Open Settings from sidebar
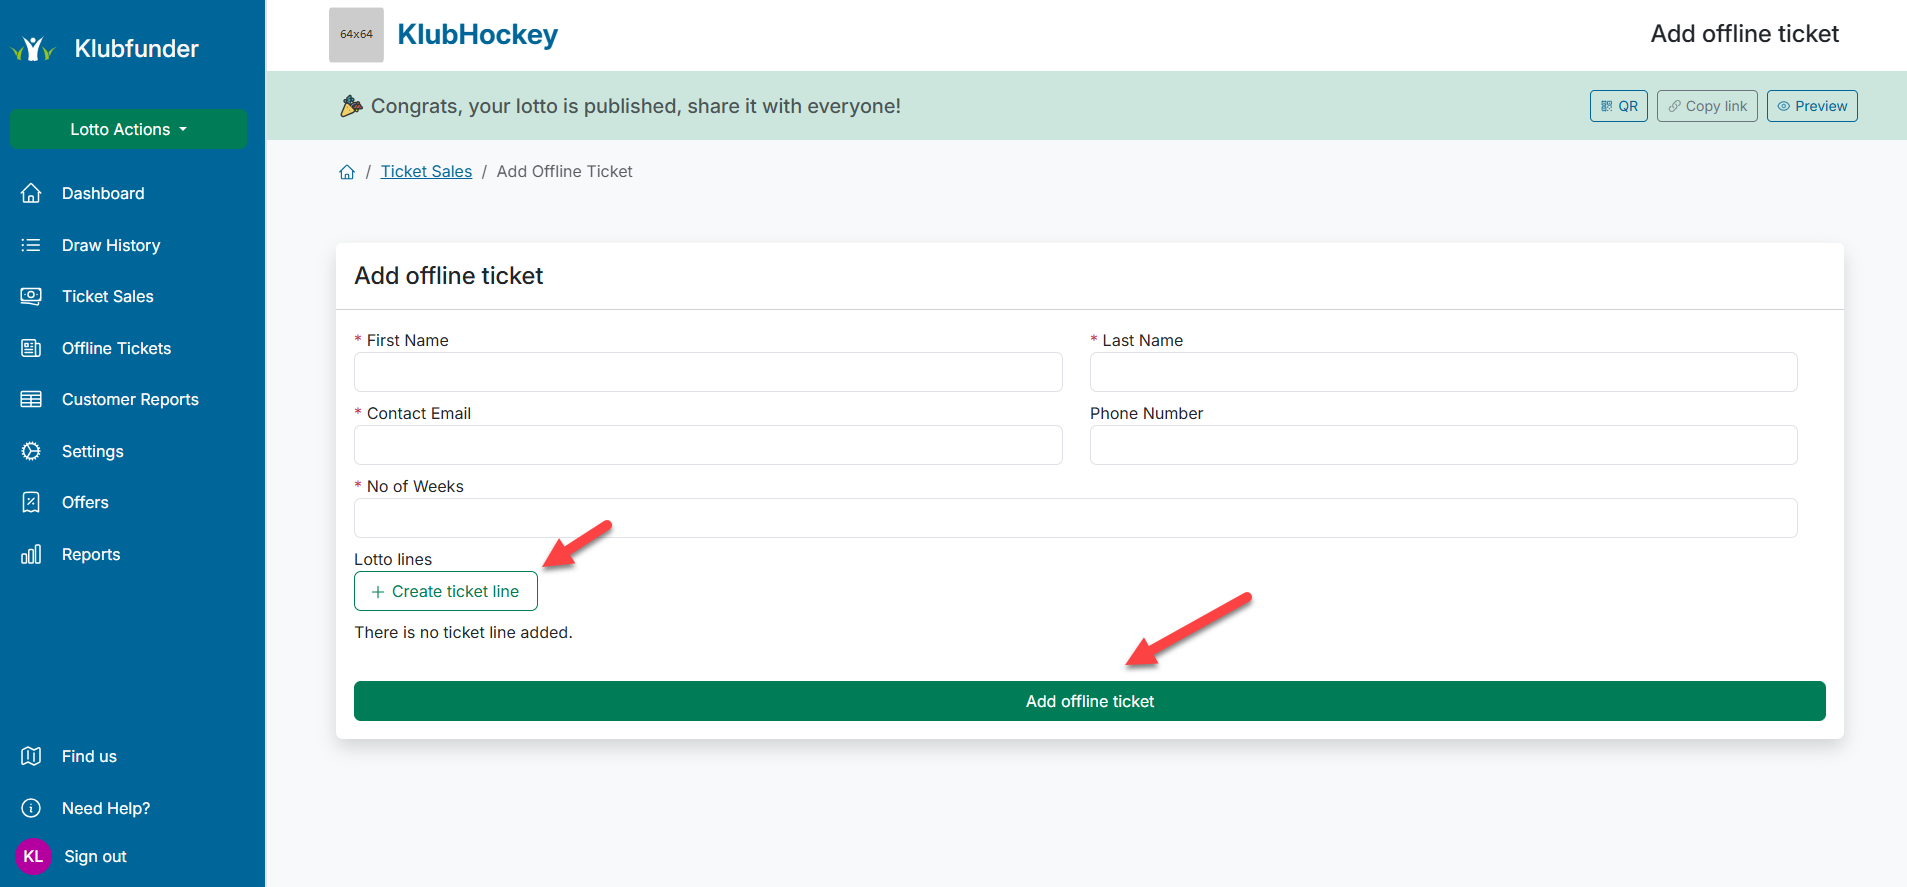 [93, 451]
